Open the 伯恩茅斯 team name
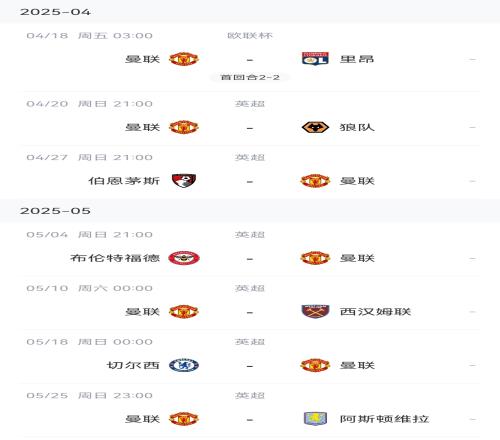 [124, 181]
